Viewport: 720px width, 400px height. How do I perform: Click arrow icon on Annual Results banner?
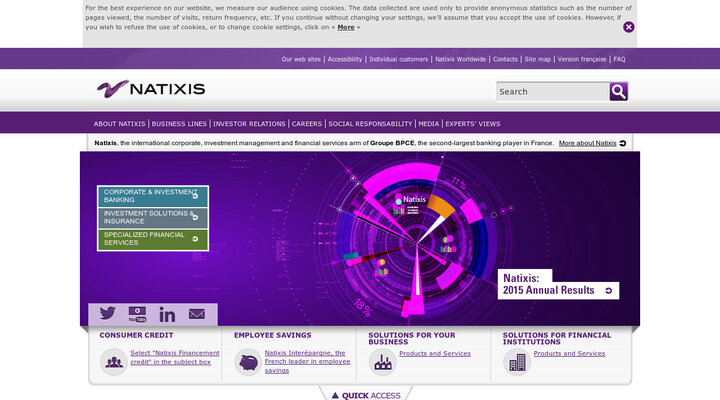[x=609, y=291]
